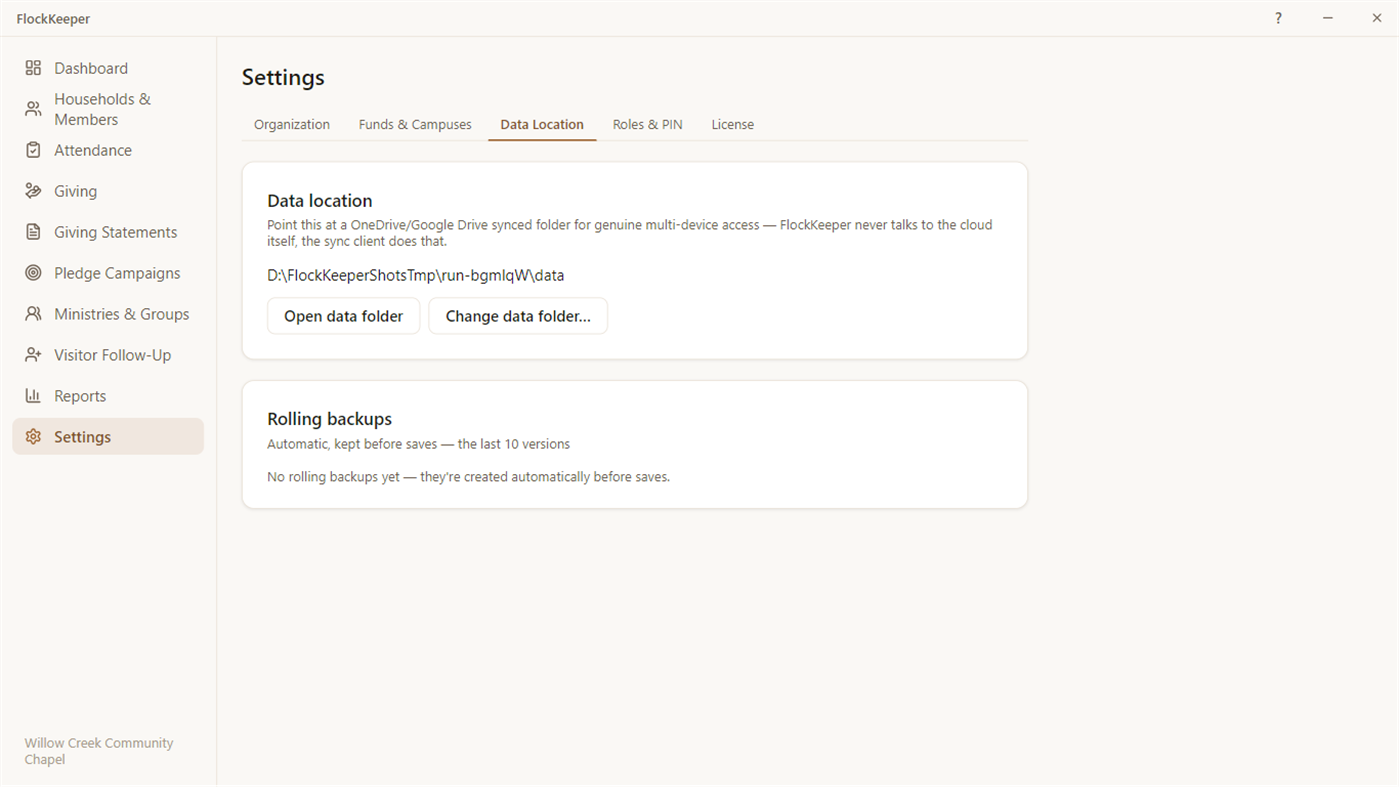
Task: Click the Giving hand-heart icon
Action: click(33, 191)
